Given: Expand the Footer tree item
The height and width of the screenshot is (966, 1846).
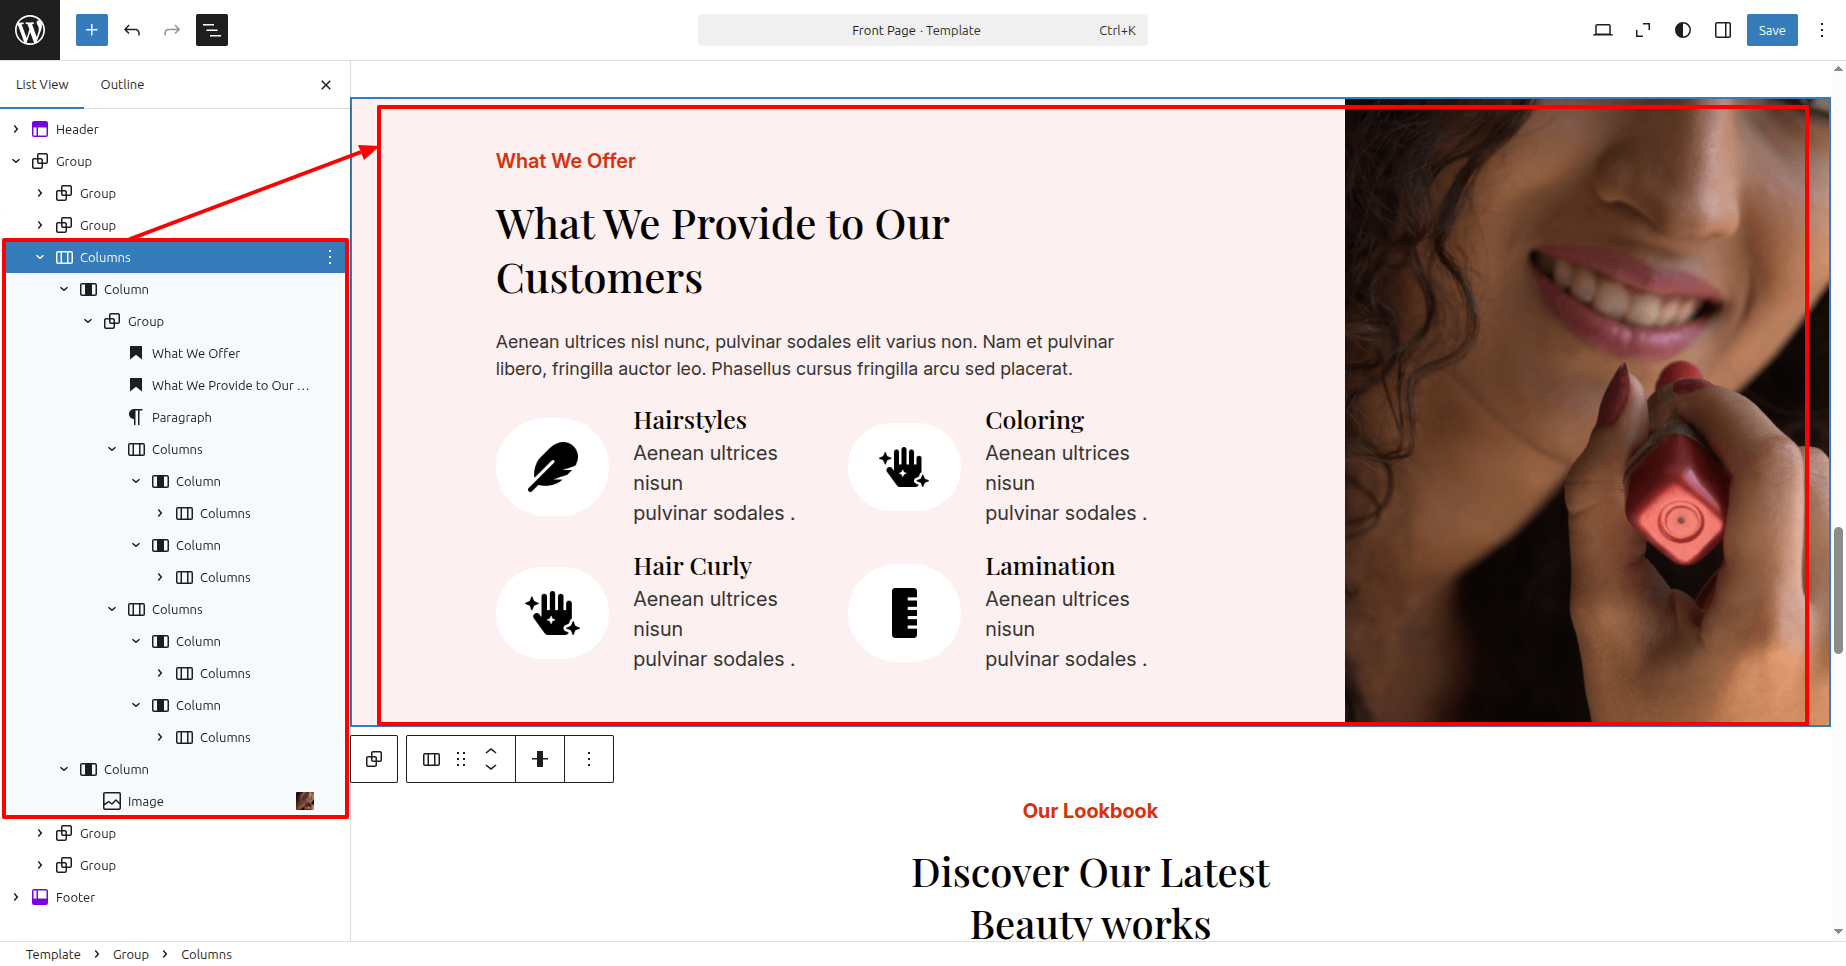Looking at the screenshot, I should coord(16,897).
